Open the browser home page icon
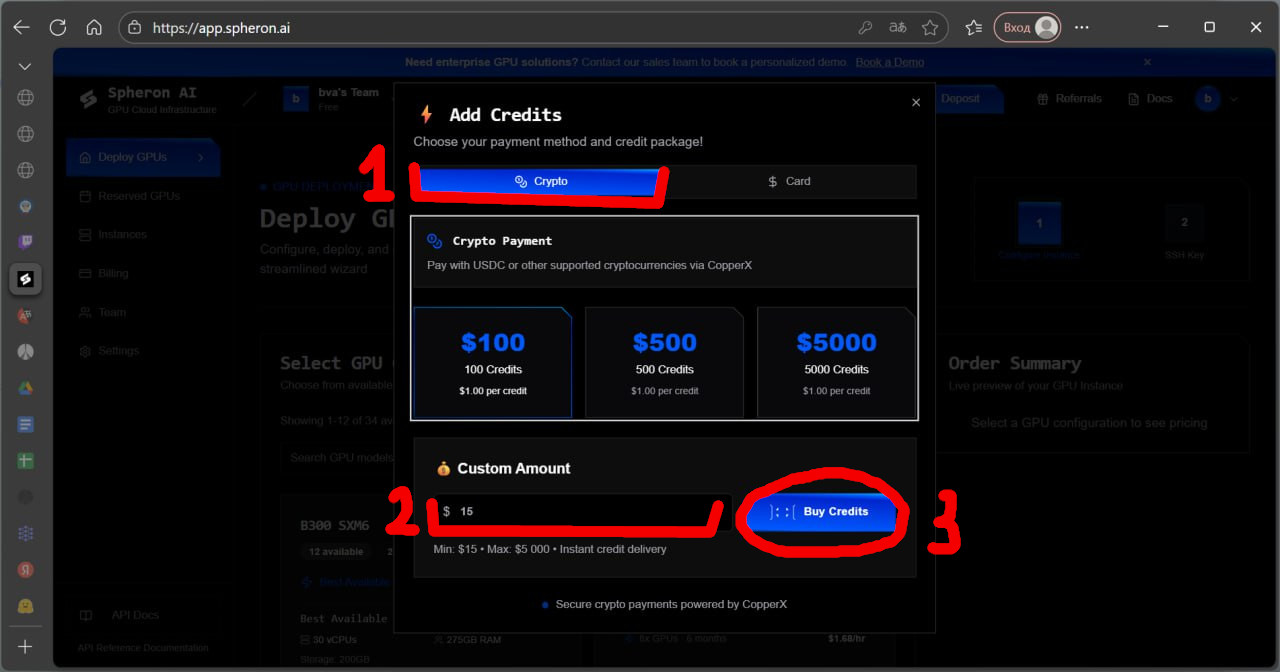 pos(94,27)
